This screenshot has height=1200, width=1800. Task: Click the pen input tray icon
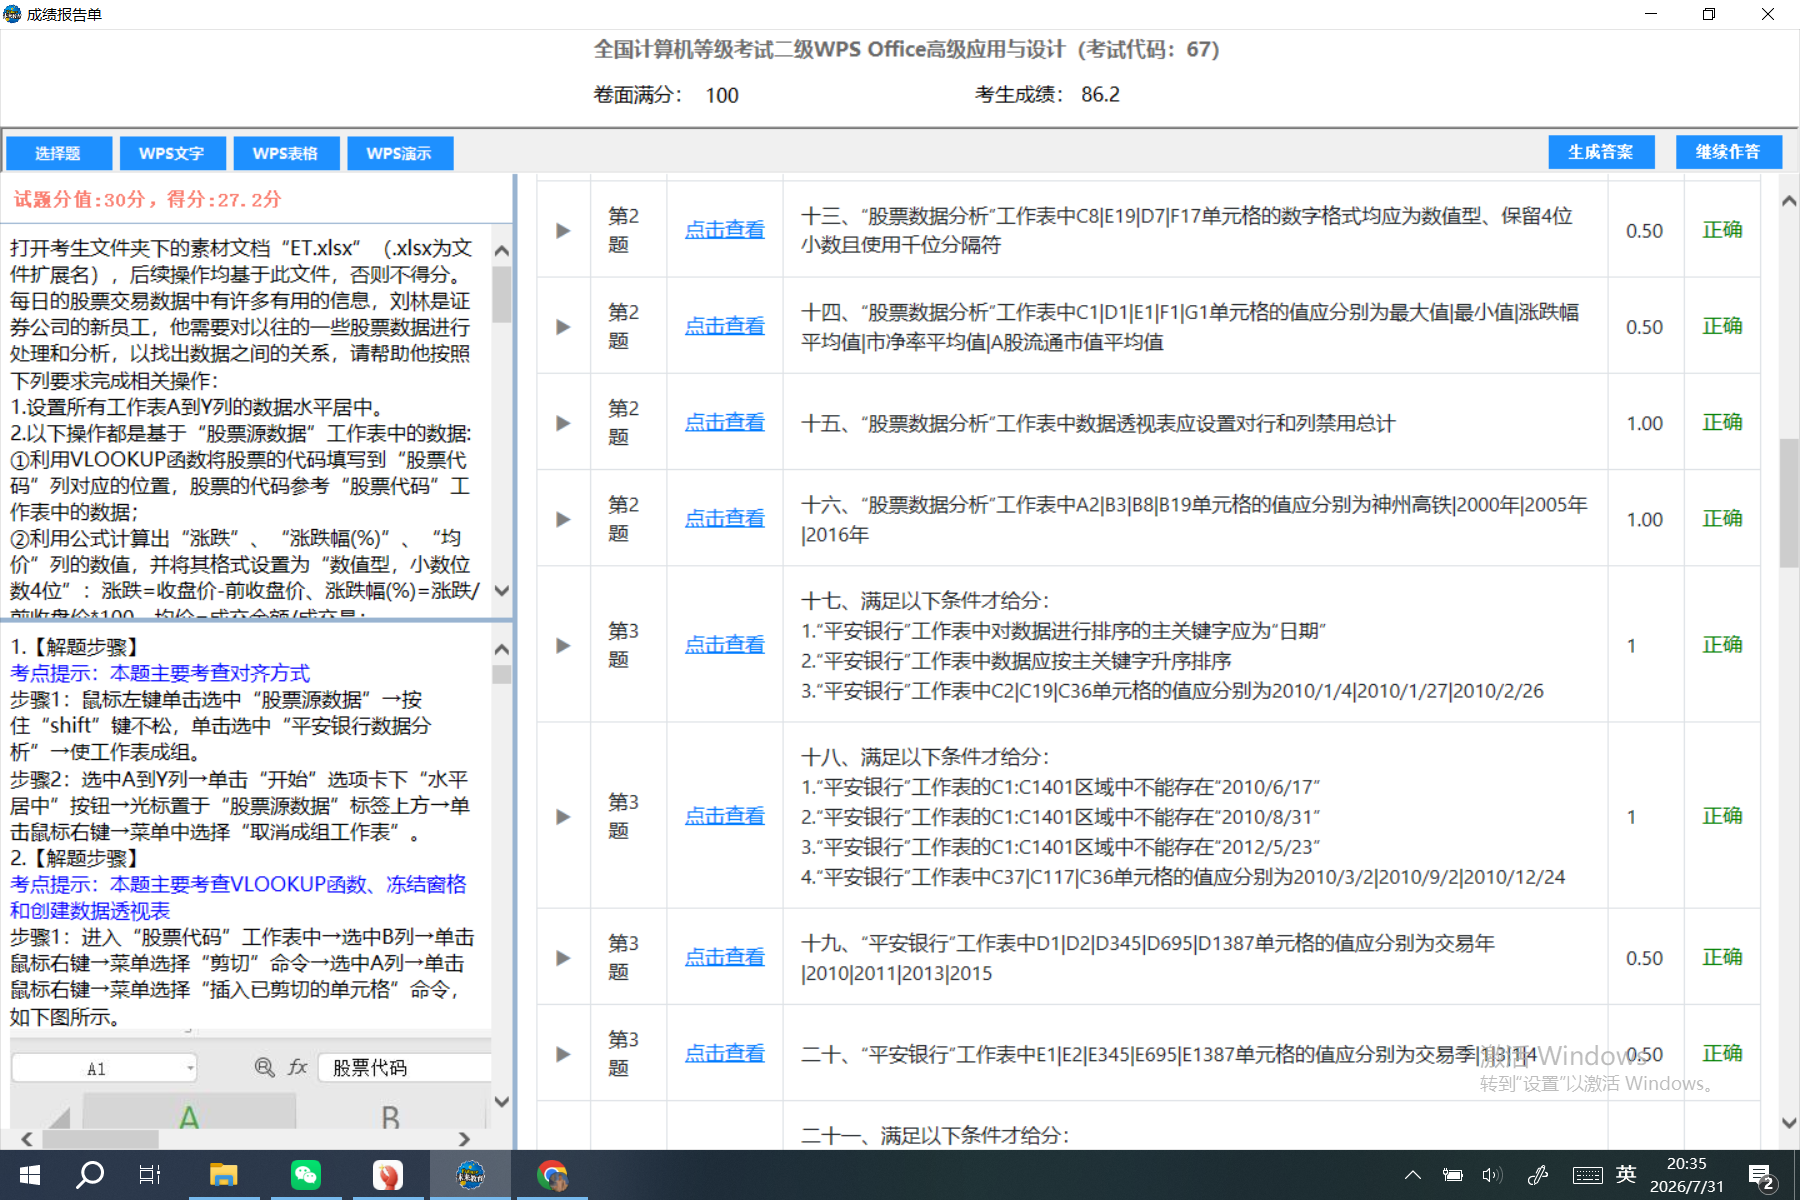tap(1538, 1175)
